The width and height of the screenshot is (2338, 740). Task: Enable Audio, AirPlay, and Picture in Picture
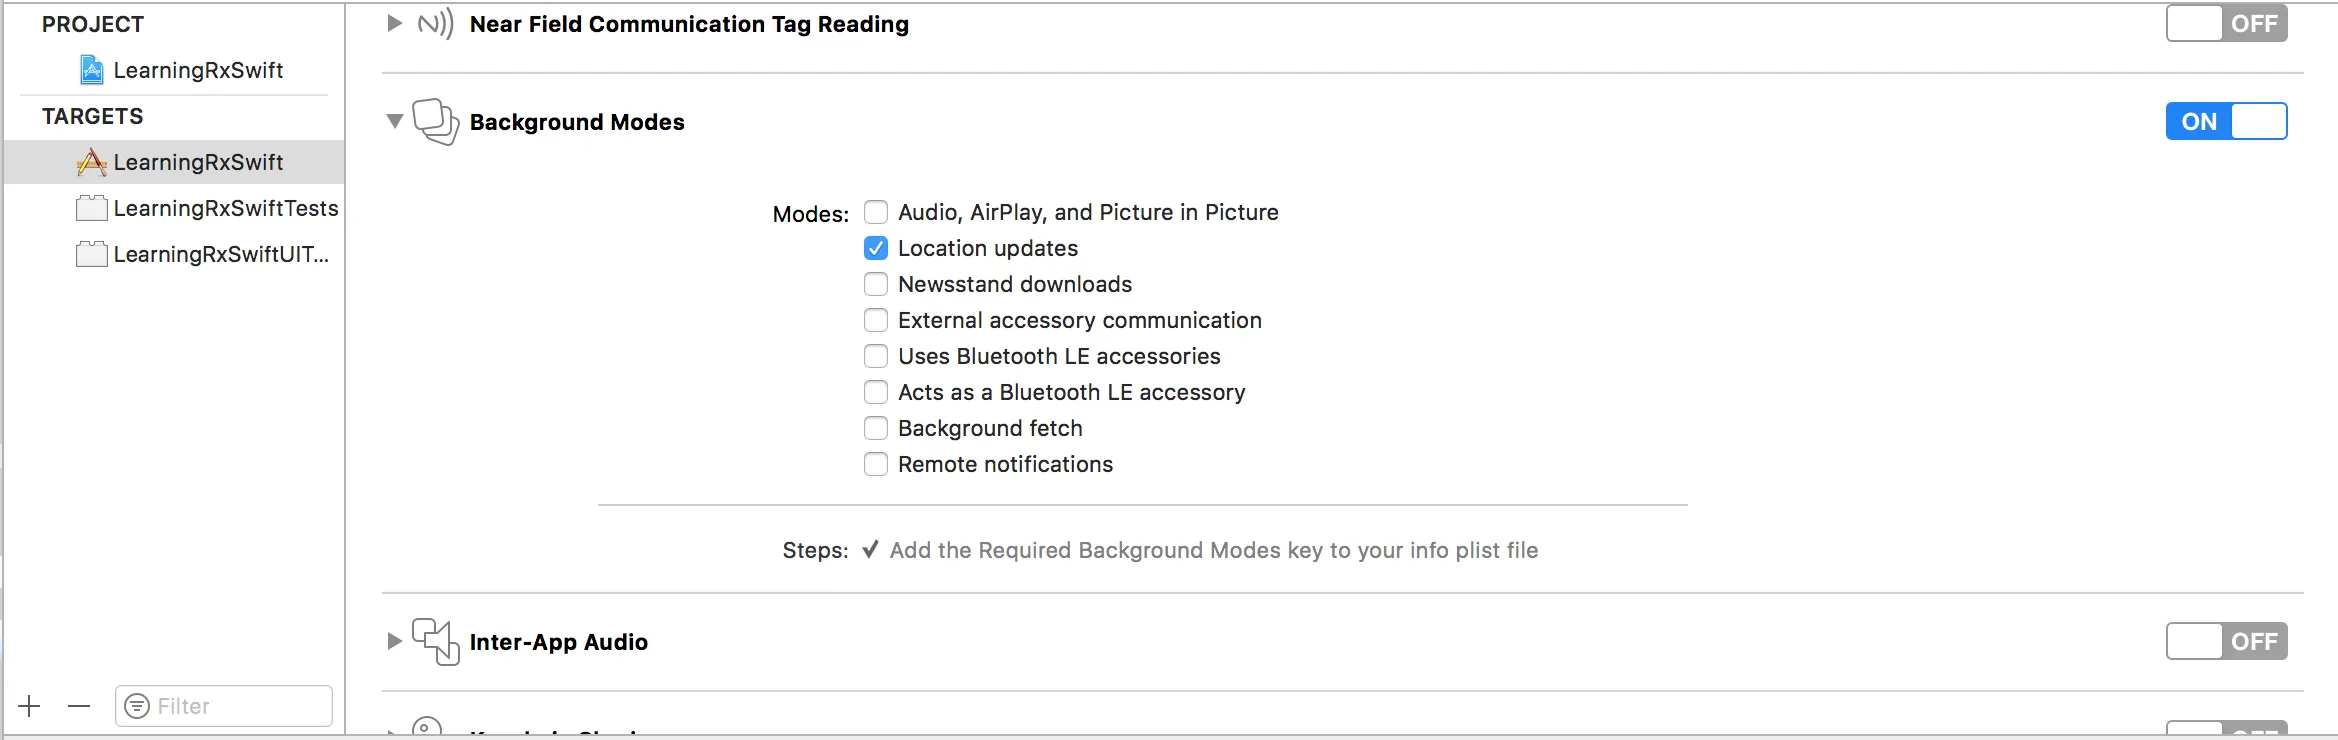click(876, 212)
